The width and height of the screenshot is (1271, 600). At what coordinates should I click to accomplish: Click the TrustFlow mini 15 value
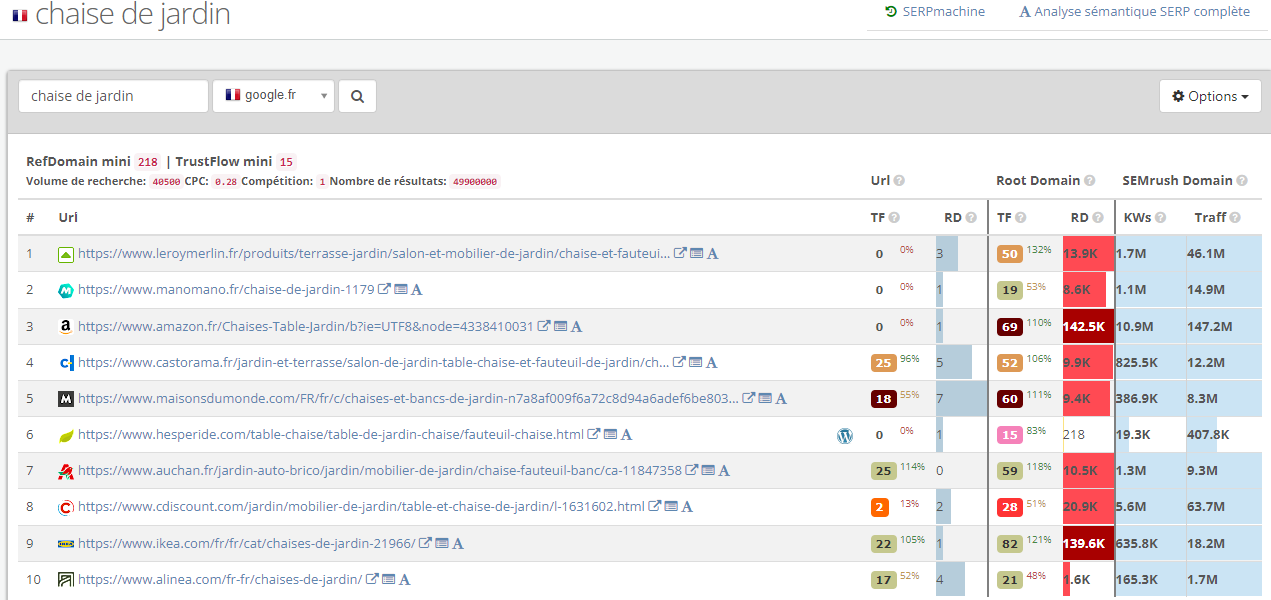(286, 162)
